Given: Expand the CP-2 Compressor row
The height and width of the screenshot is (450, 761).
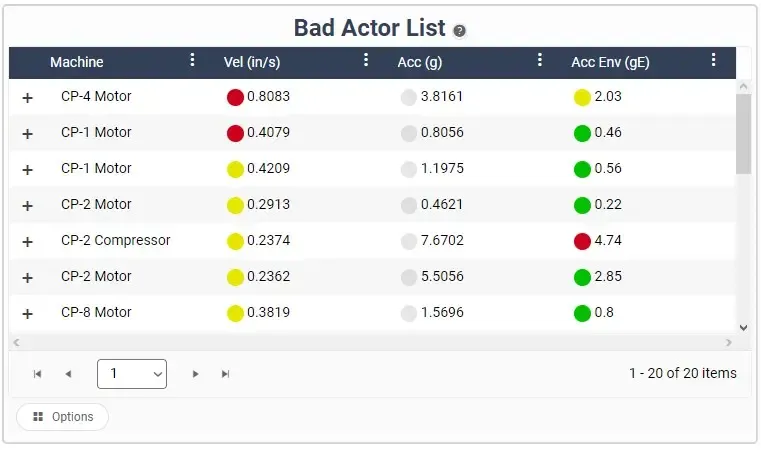Looking at the screenshot, I should point(28,242).
